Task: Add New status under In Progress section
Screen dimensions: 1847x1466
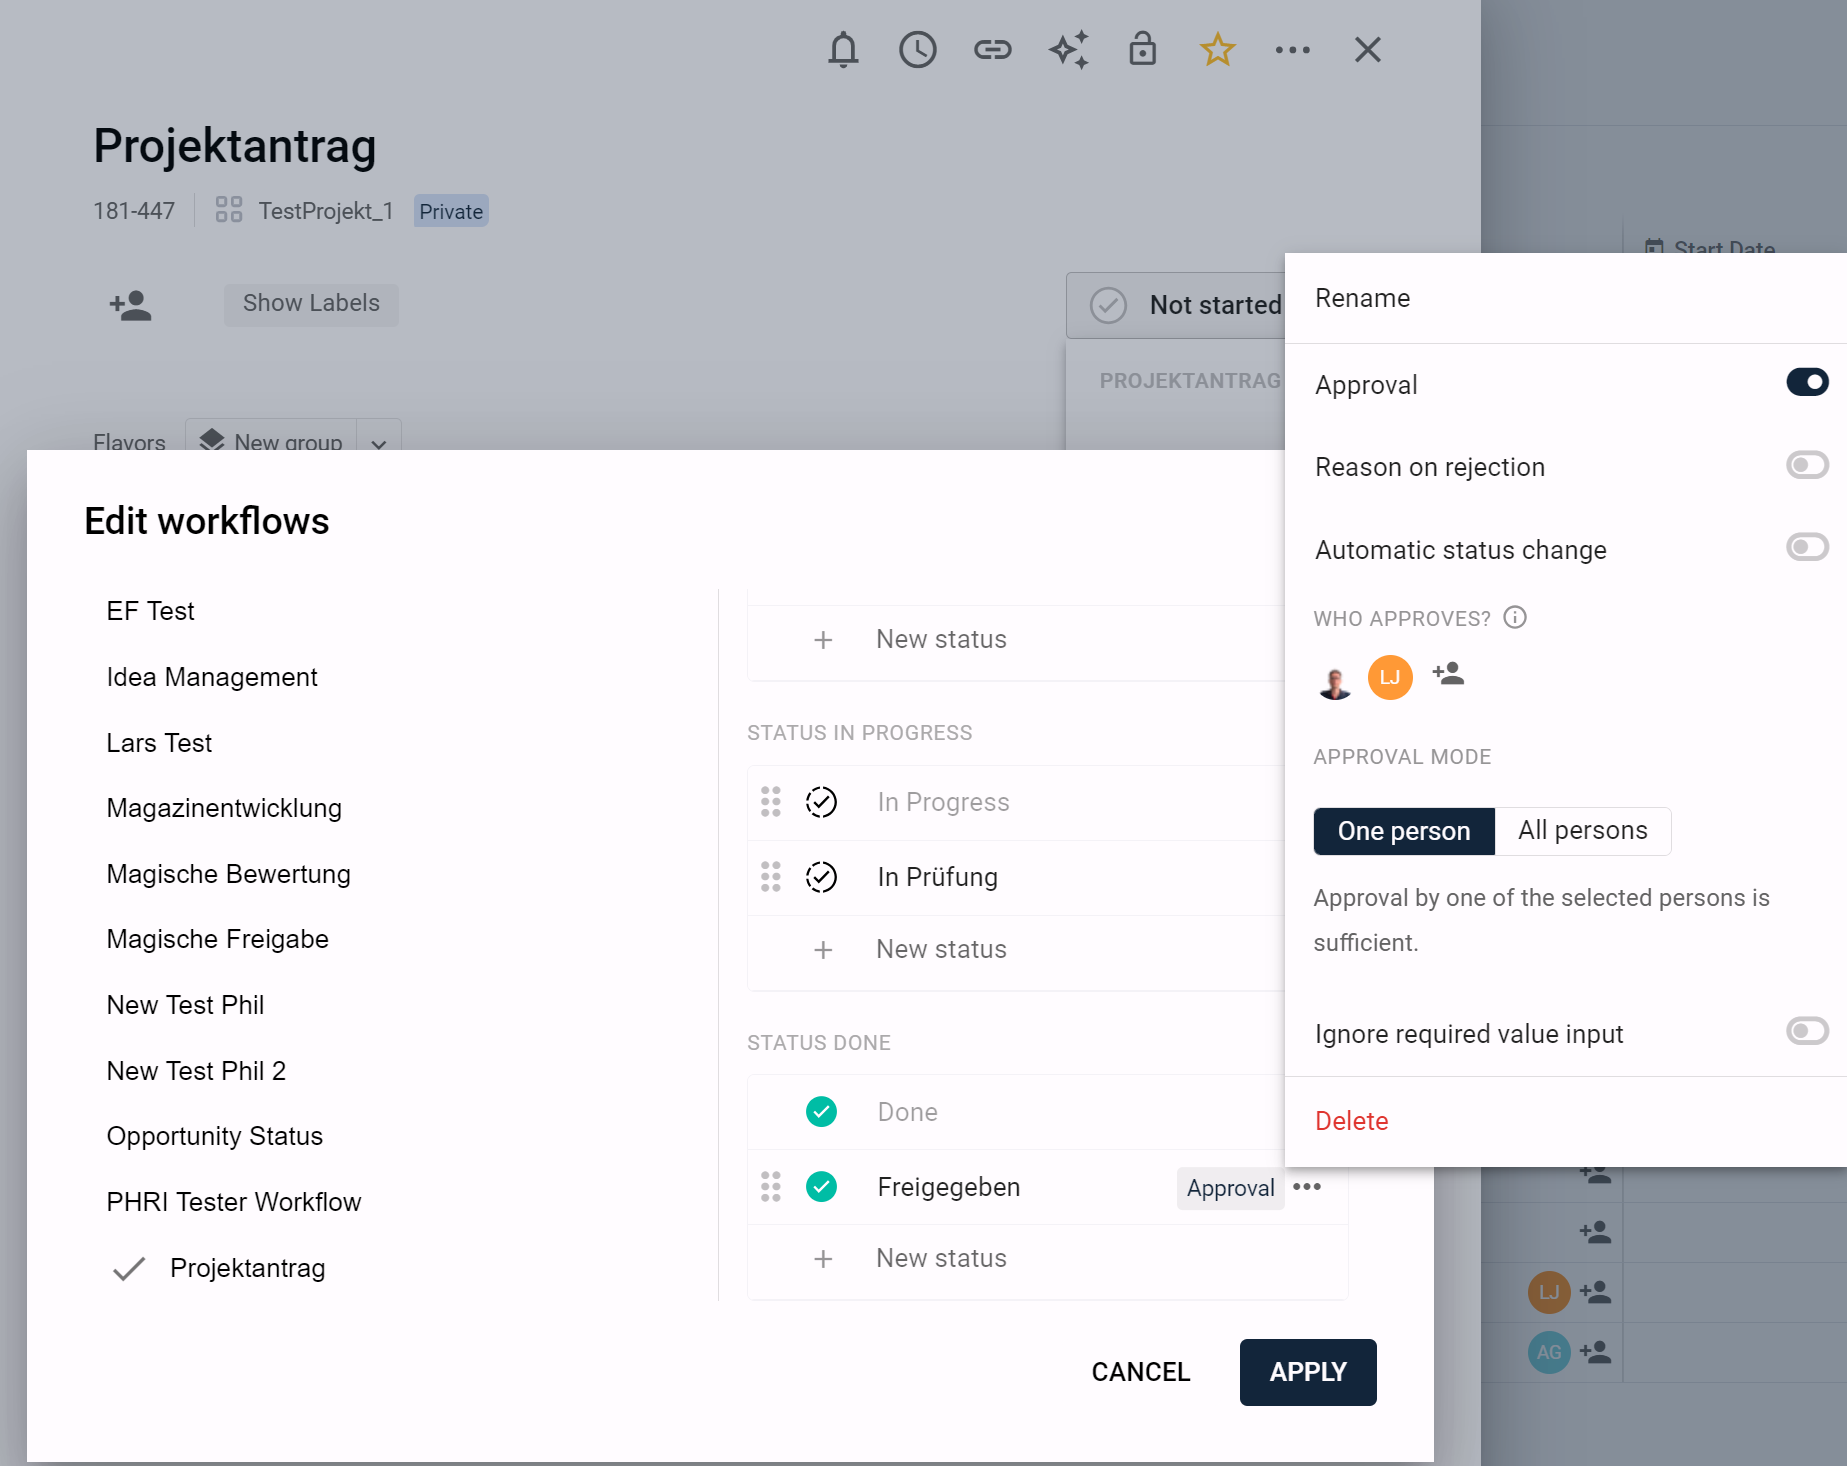Action: (941, 949)
